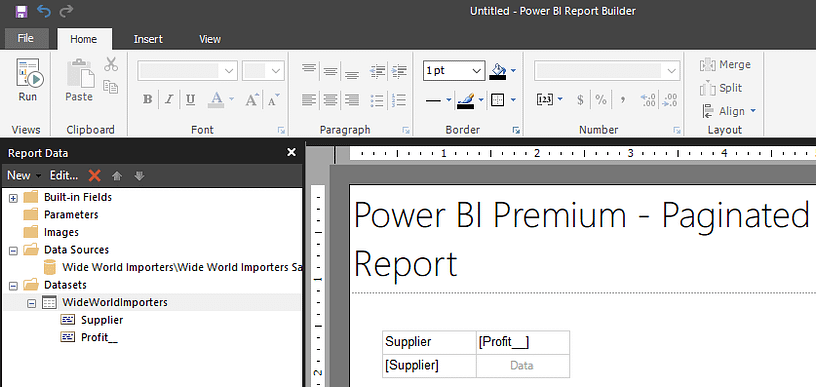Screen dimensions: 816x387
Task: Close the Report Data pane
Action: coord(291,152)
